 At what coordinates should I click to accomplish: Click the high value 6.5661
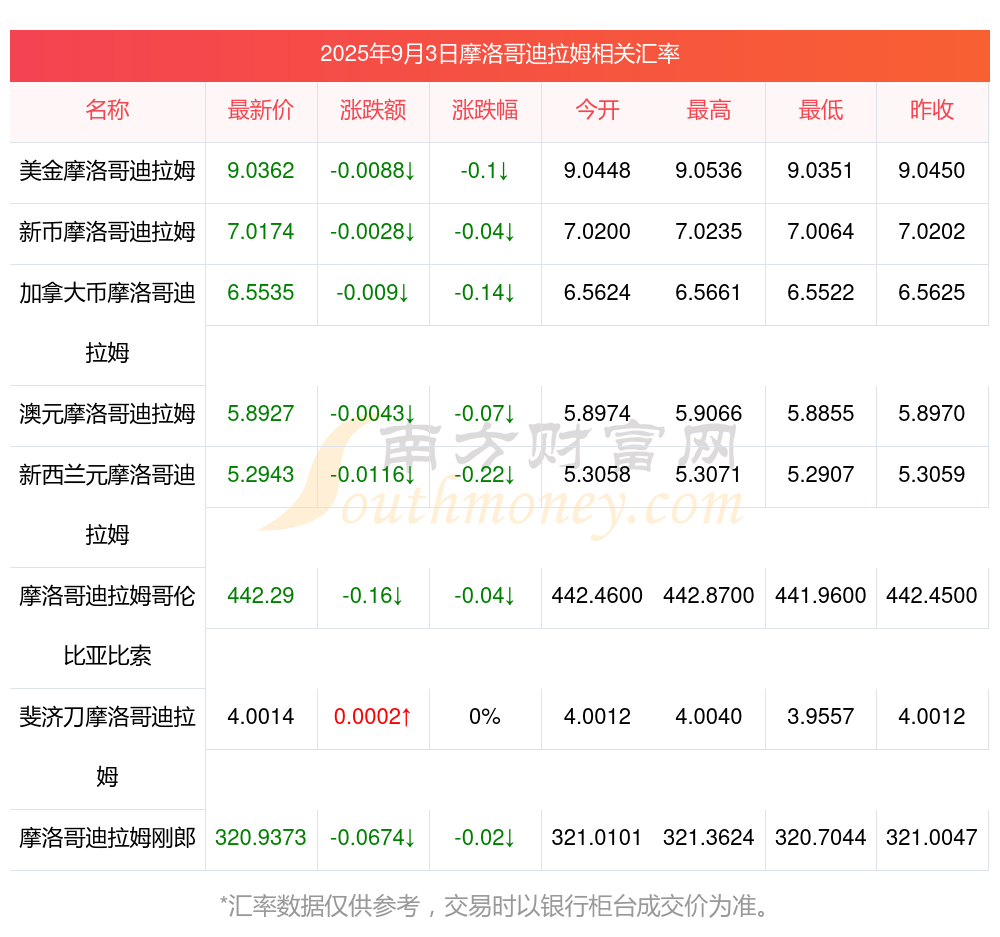[709, 293]
